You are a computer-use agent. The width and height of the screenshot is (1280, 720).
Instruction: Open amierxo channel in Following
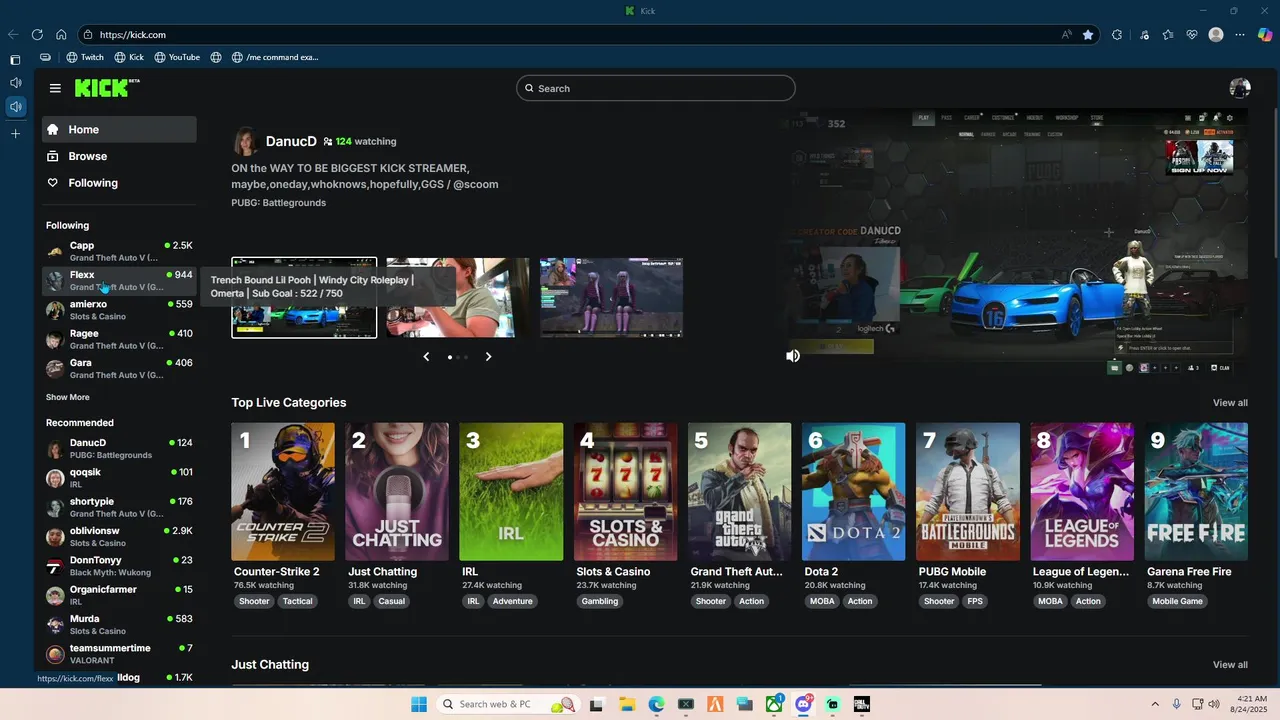point(119,310)
